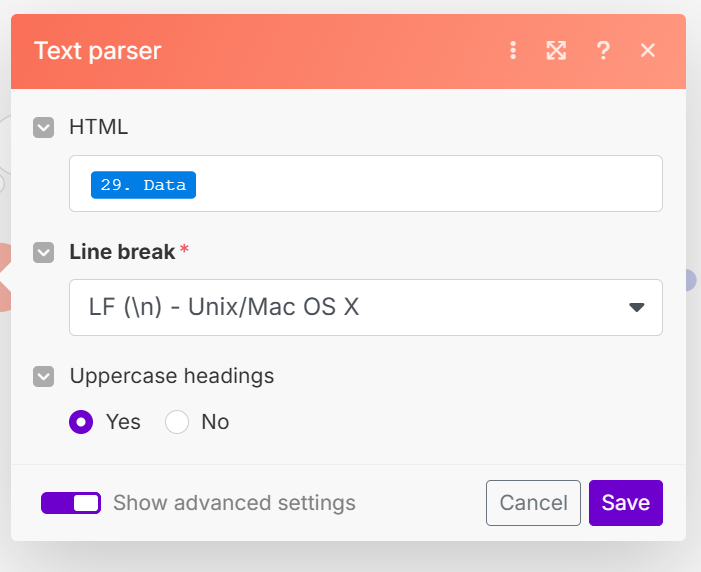The height and width of the screenshot is (572, 701).
Task: Disable the Show advanced settings switch
Action: 71,503
